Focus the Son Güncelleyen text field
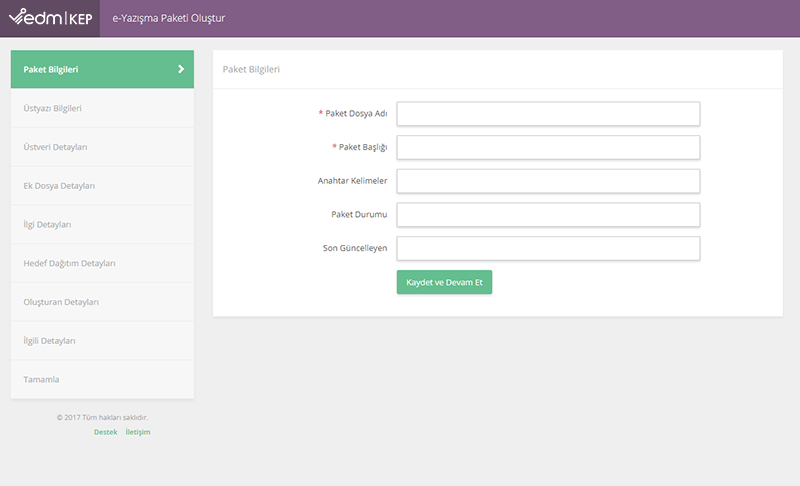The height and width of the screenshot is (486, 800). coord(548,248)
